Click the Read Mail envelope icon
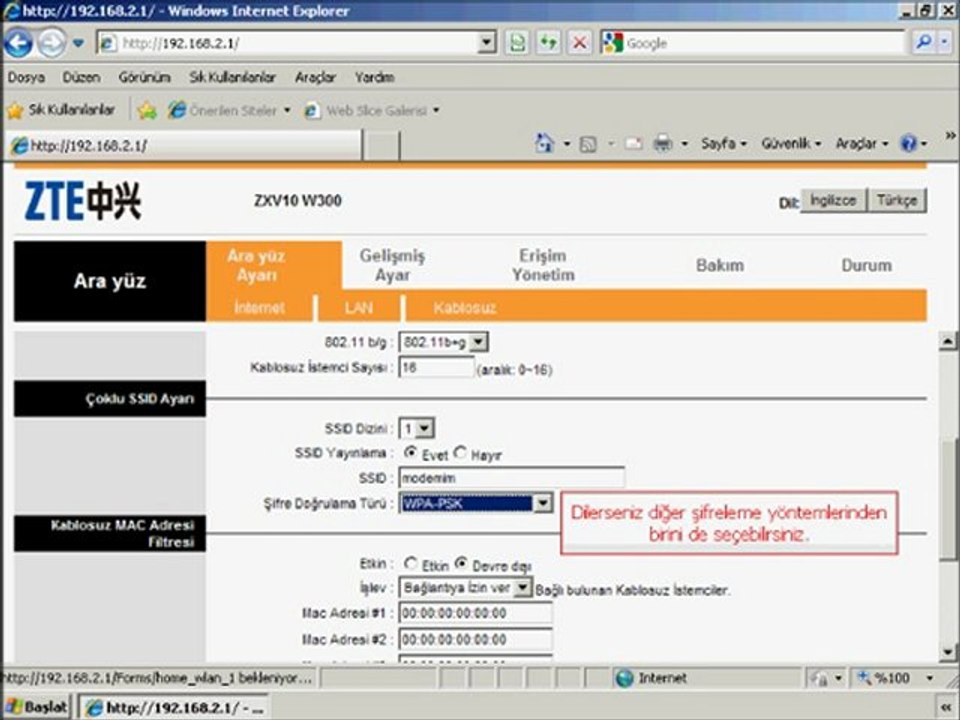This screenshot has height=720, width=960. coord(634,144)
